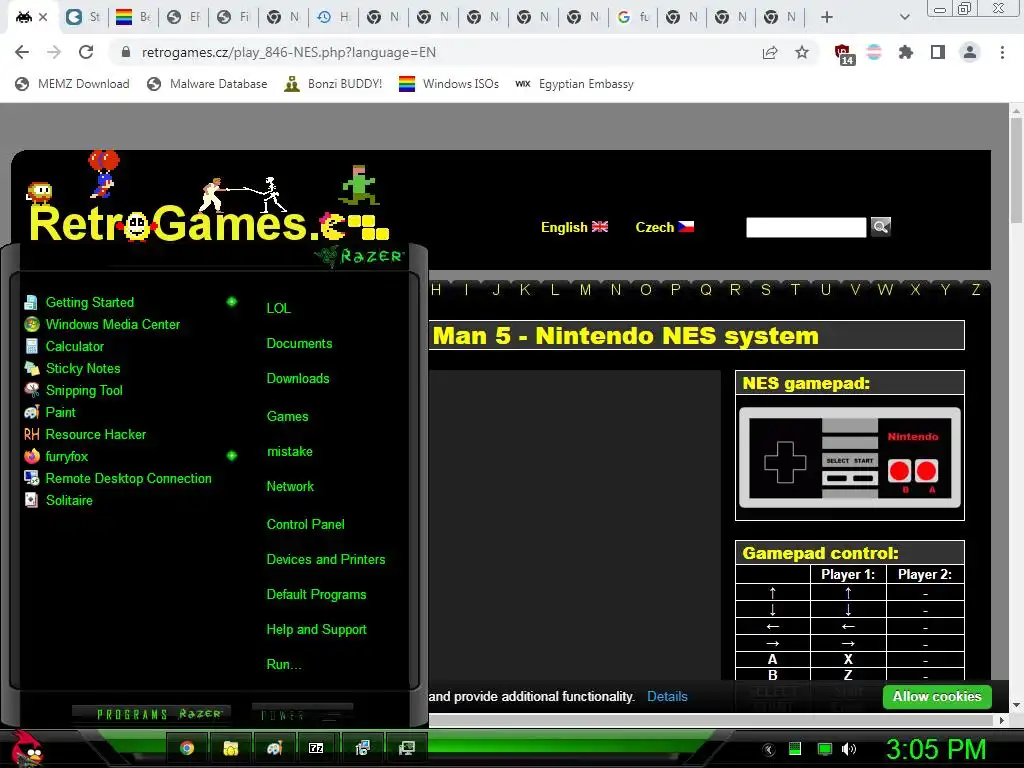
Task: Open a new tab with plus button
Action: tap(827, 17)
